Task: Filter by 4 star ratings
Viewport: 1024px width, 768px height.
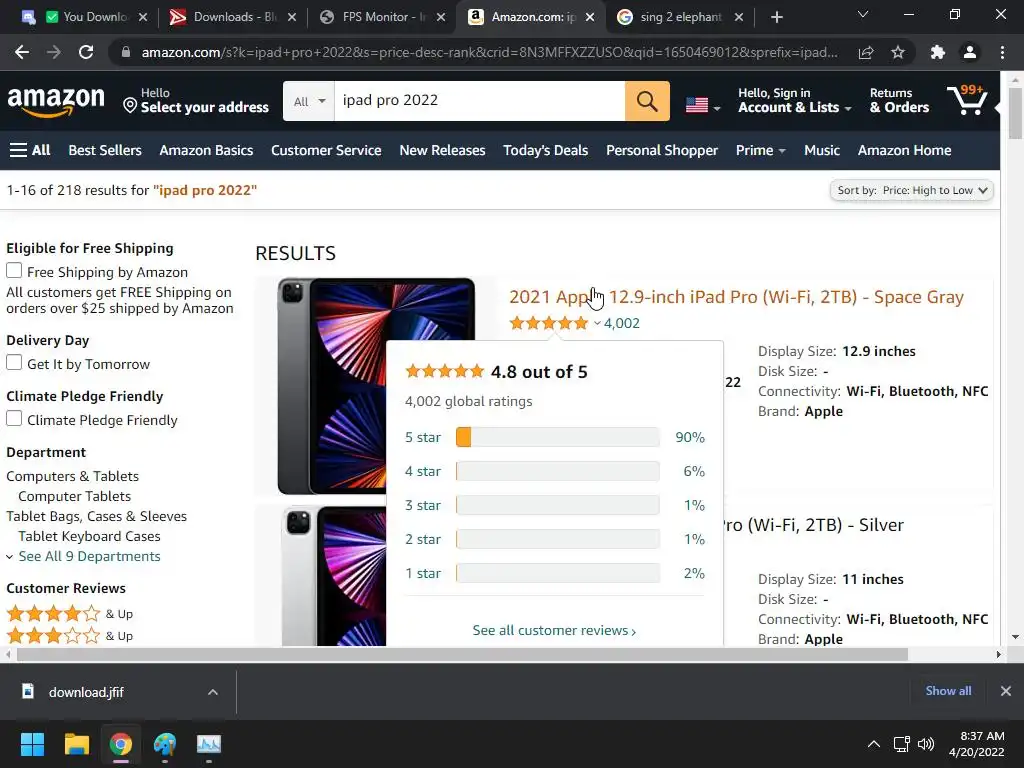Action: click(x=423, y=472)
